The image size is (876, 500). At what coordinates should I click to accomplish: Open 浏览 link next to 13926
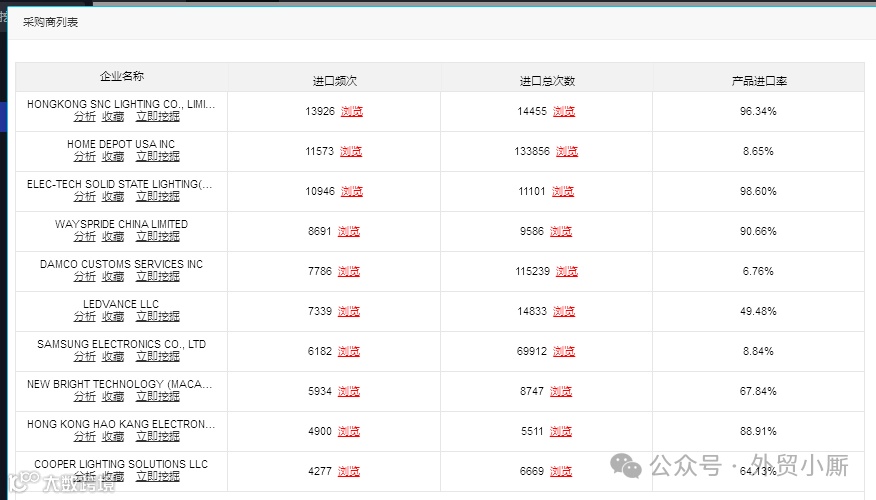351,111
